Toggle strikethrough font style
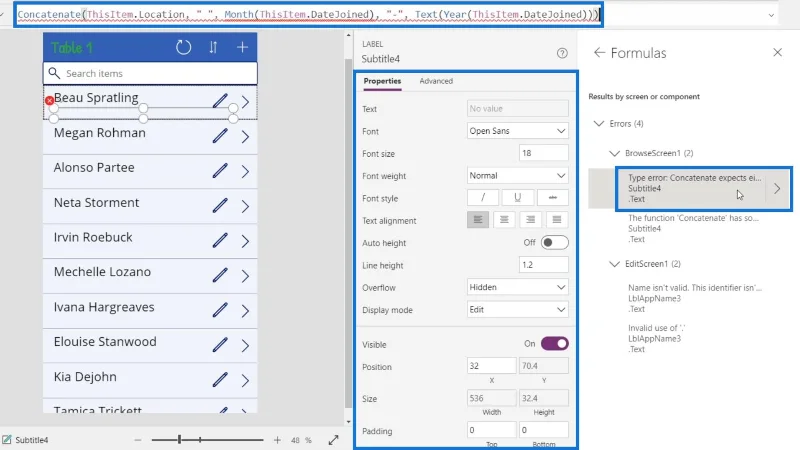Screen dimensions: 800x450 (x=553, y=197)
